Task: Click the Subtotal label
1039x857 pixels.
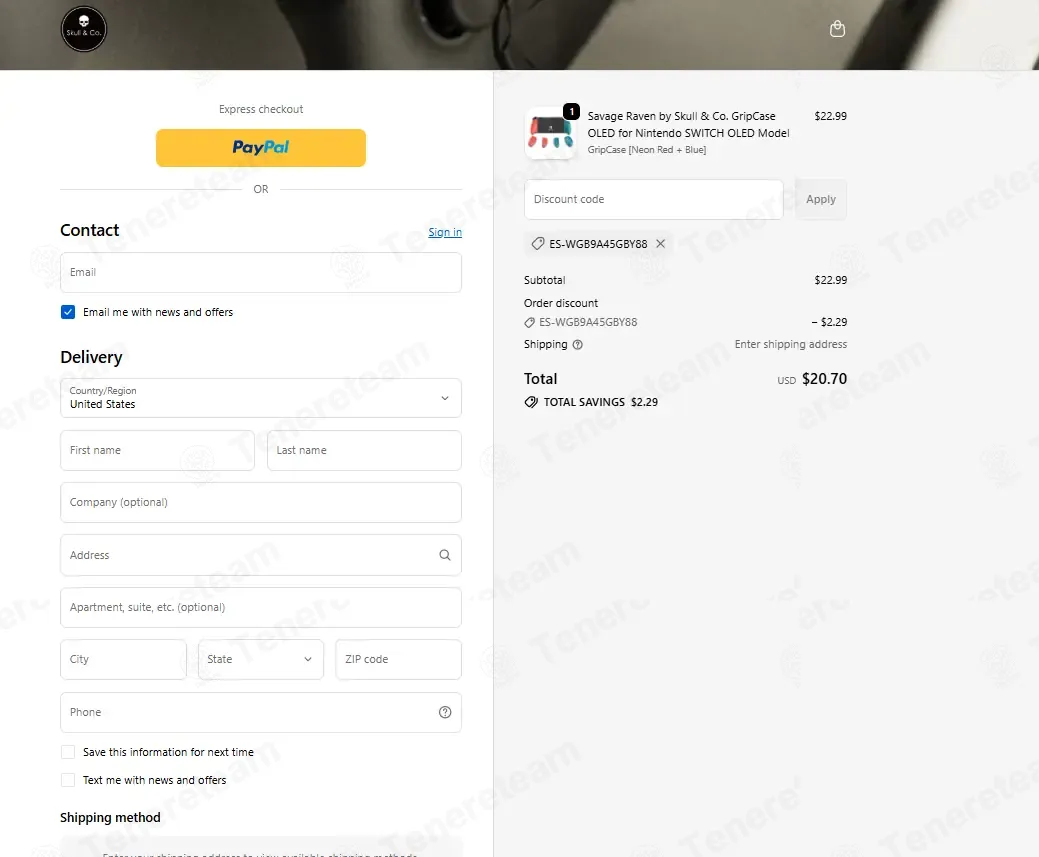Action: 545,280
